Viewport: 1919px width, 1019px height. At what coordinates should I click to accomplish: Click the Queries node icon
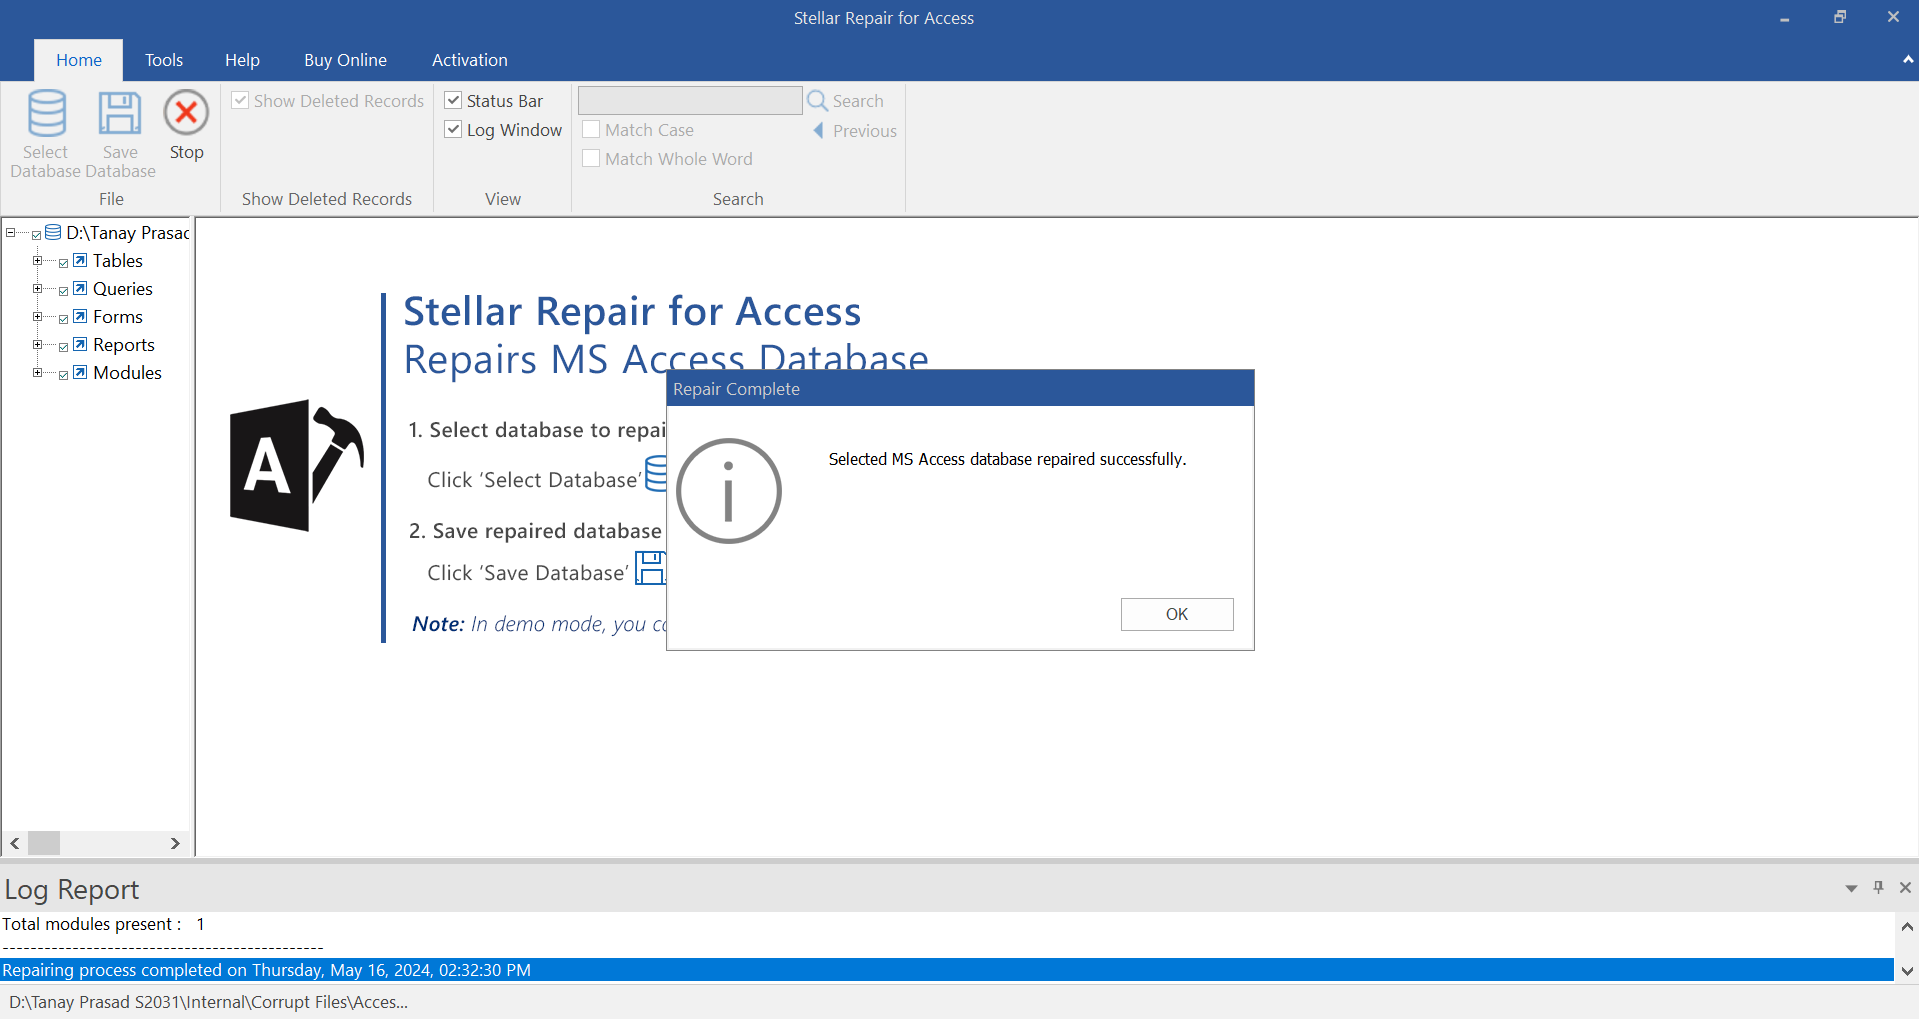click(x=80, y=288)
